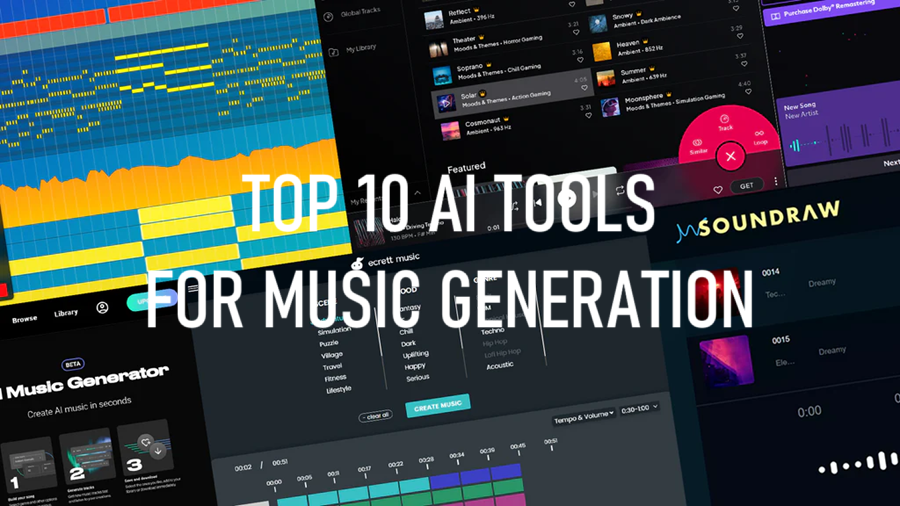Favorite the Soprano track with its heart
The image size is (900, 506).
[x=580, y=60]
